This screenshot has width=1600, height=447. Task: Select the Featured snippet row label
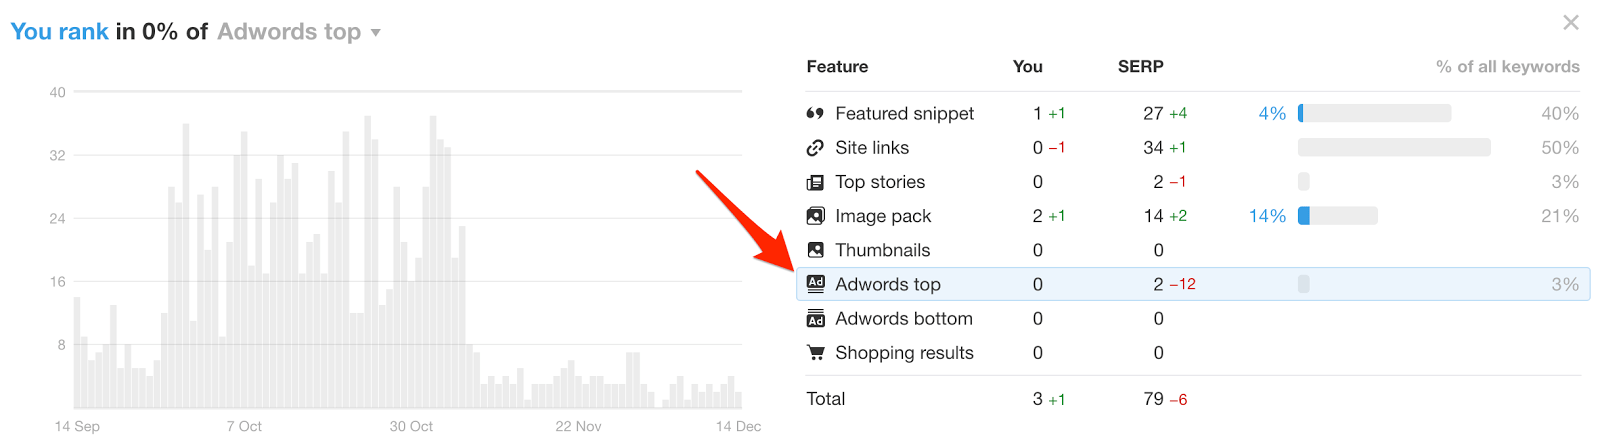click(904, 114)
